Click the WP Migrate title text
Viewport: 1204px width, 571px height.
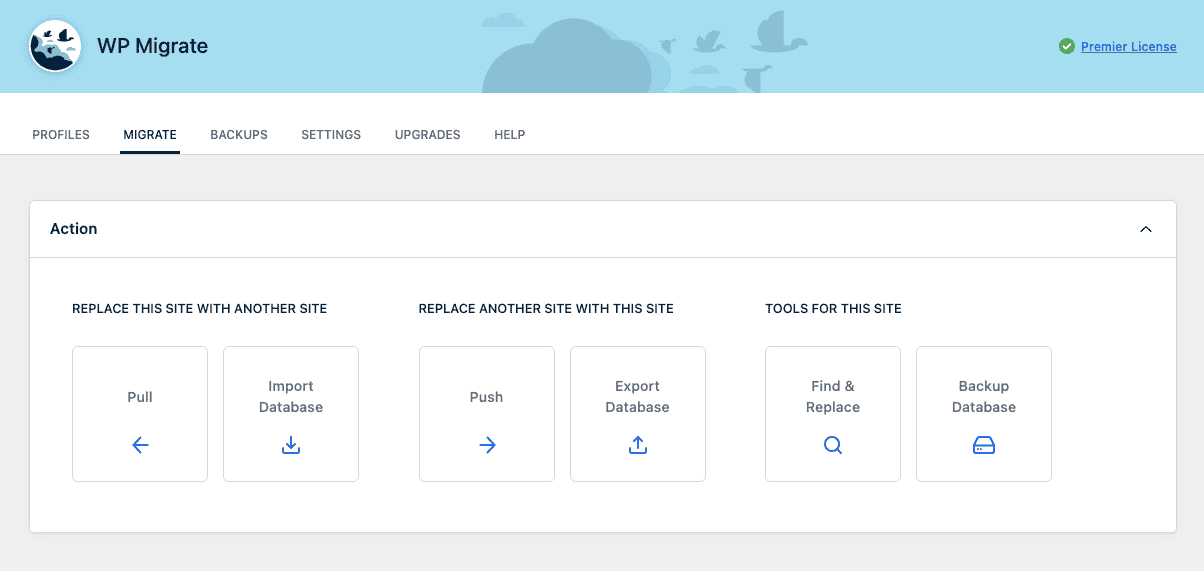click(152, 46)
